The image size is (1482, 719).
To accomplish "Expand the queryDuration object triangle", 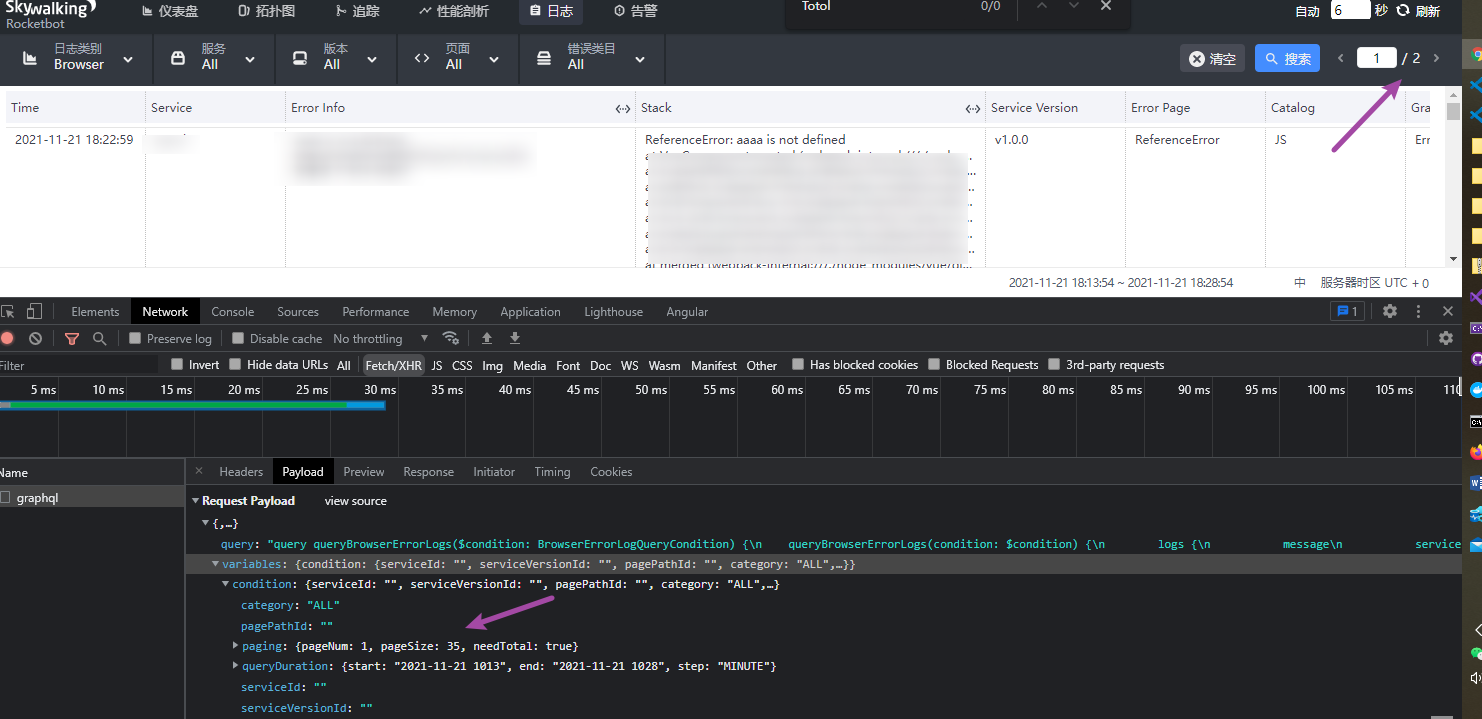I will pos(236,666).
